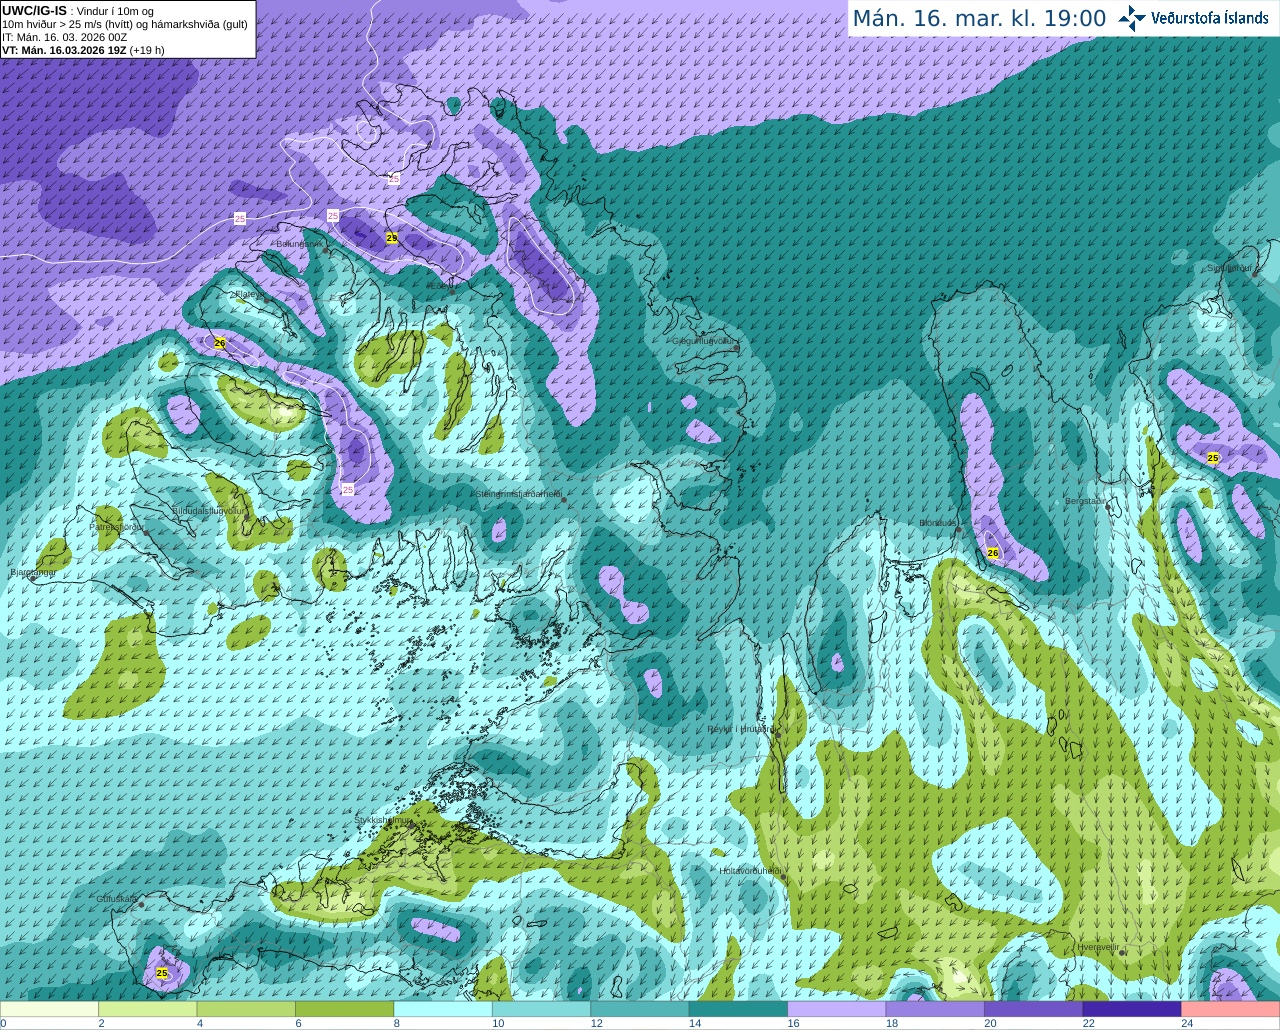
Task: Click the 12–14 m/s legend swatch
Action: point(640,1009)
